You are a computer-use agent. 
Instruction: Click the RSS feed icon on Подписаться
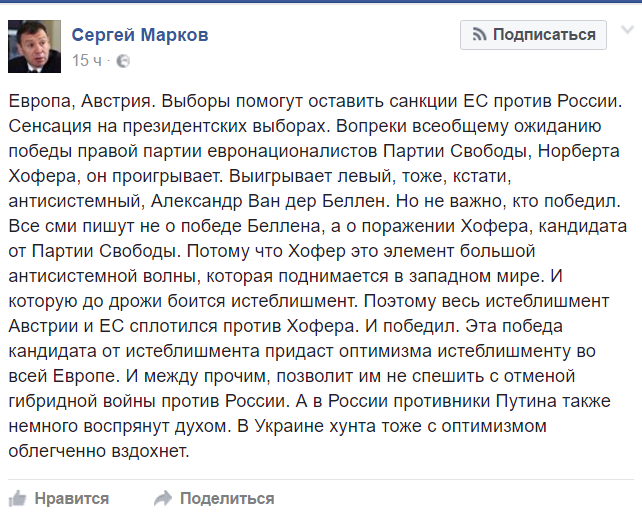479,35
